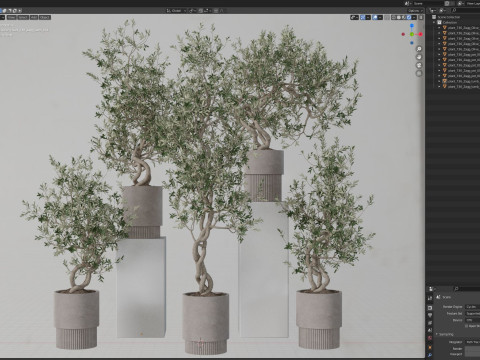This screenshot has height=360, width=480.
Task: Open the Output properties tab
Action: point(430,315)
